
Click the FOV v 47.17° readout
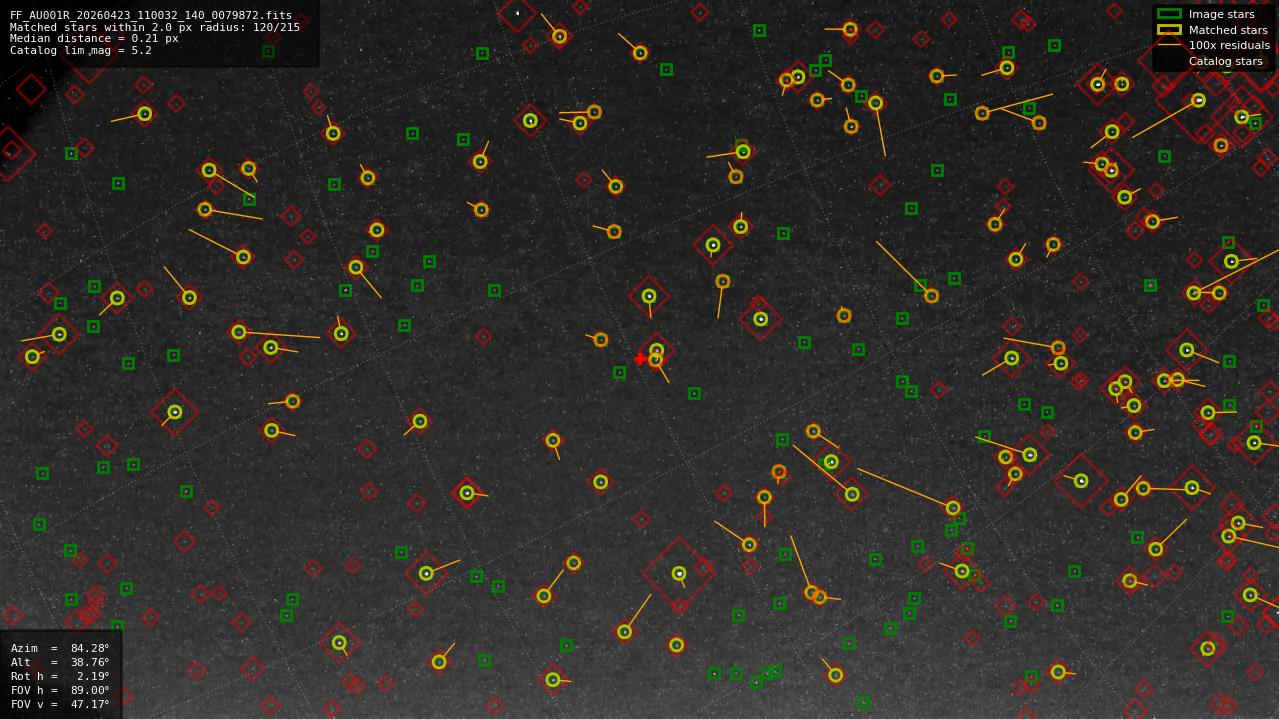(60, 704)
